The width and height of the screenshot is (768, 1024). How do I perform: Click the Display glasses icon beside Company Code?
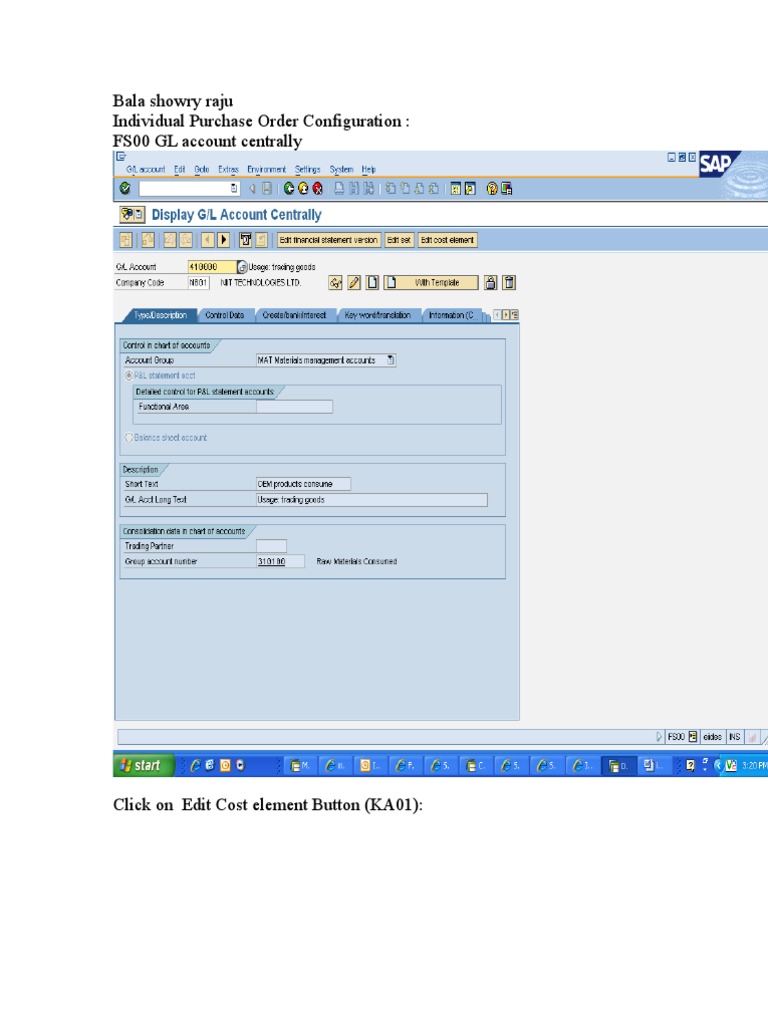pos(335,282)
